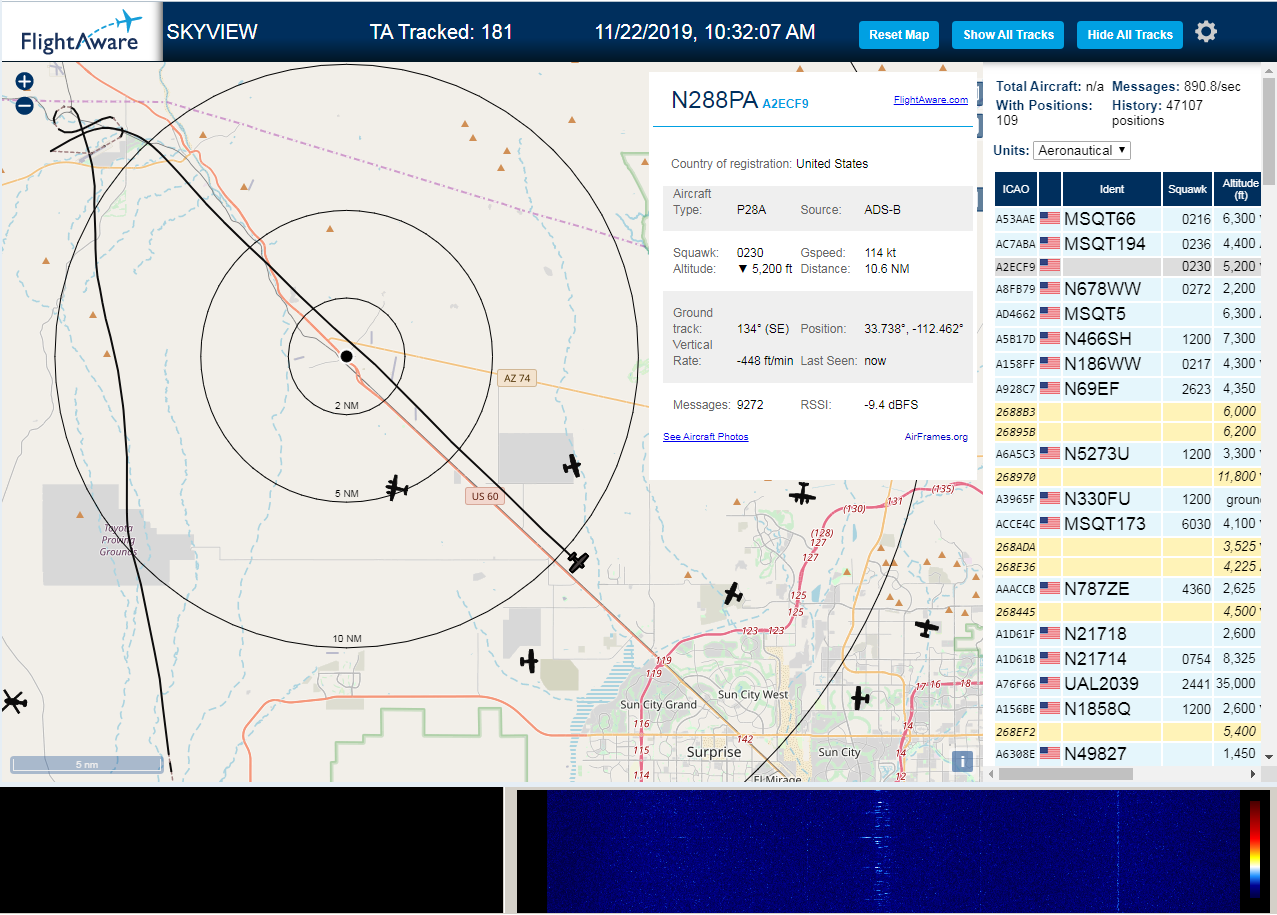Click Hide All Tracks button

1130,34
